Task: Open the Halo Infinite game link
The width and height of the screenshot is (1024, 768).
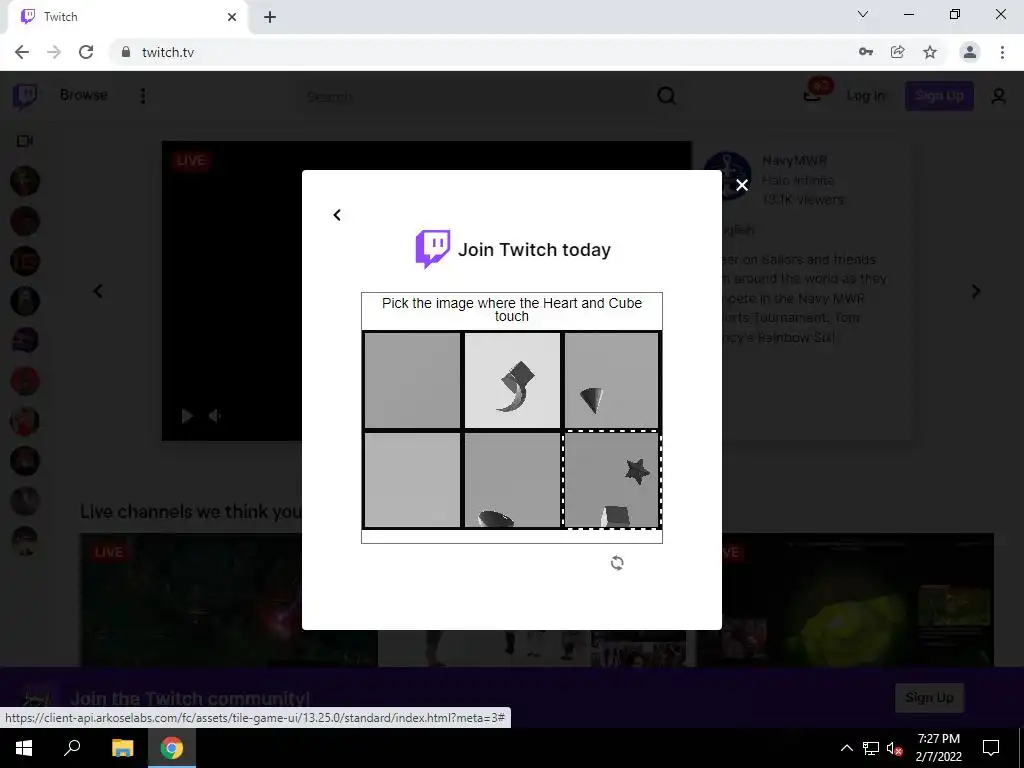Action: [x=798, y=180]
